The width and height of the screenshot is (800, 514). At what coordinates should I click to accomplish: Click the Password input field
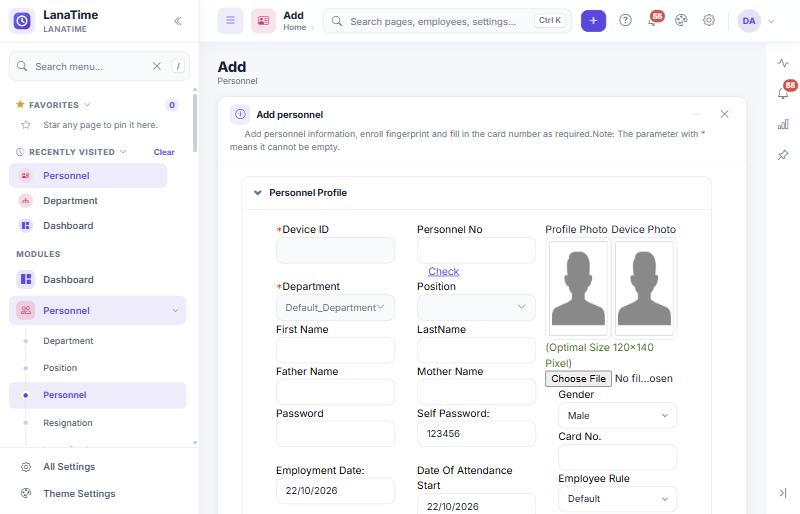tap(335, 434)
